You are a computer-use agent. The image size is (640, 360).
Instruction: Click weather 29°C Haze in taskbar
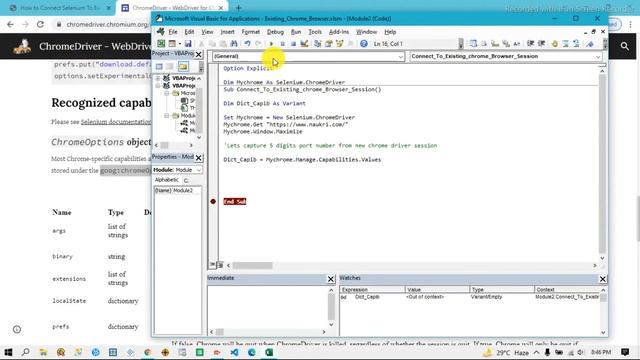click(x=506, y=352)
